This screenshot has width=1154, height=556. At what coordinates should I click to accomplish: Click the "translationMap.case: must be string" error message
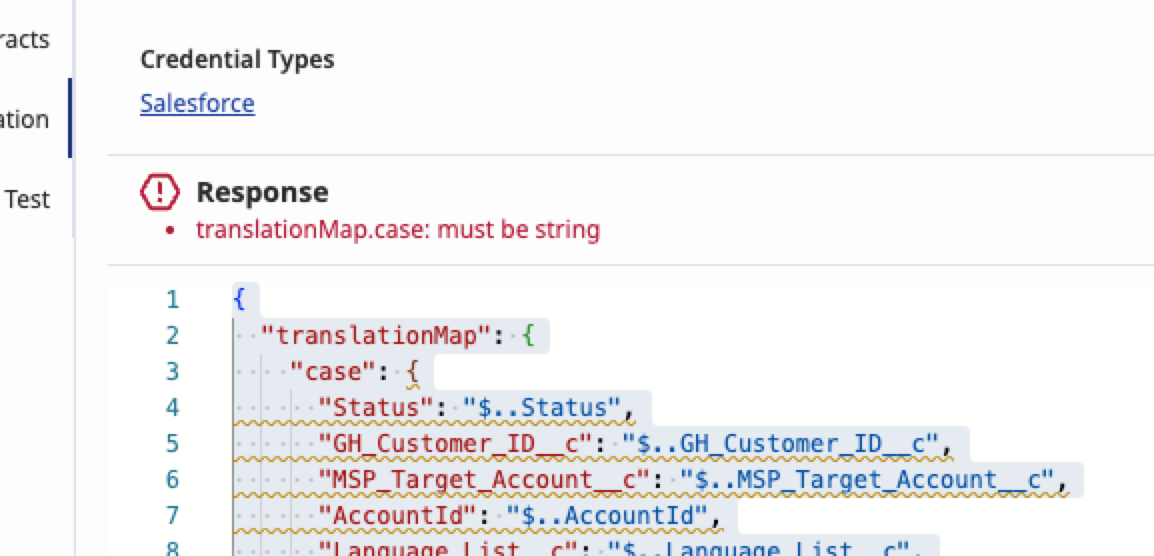tap(397, 230)
